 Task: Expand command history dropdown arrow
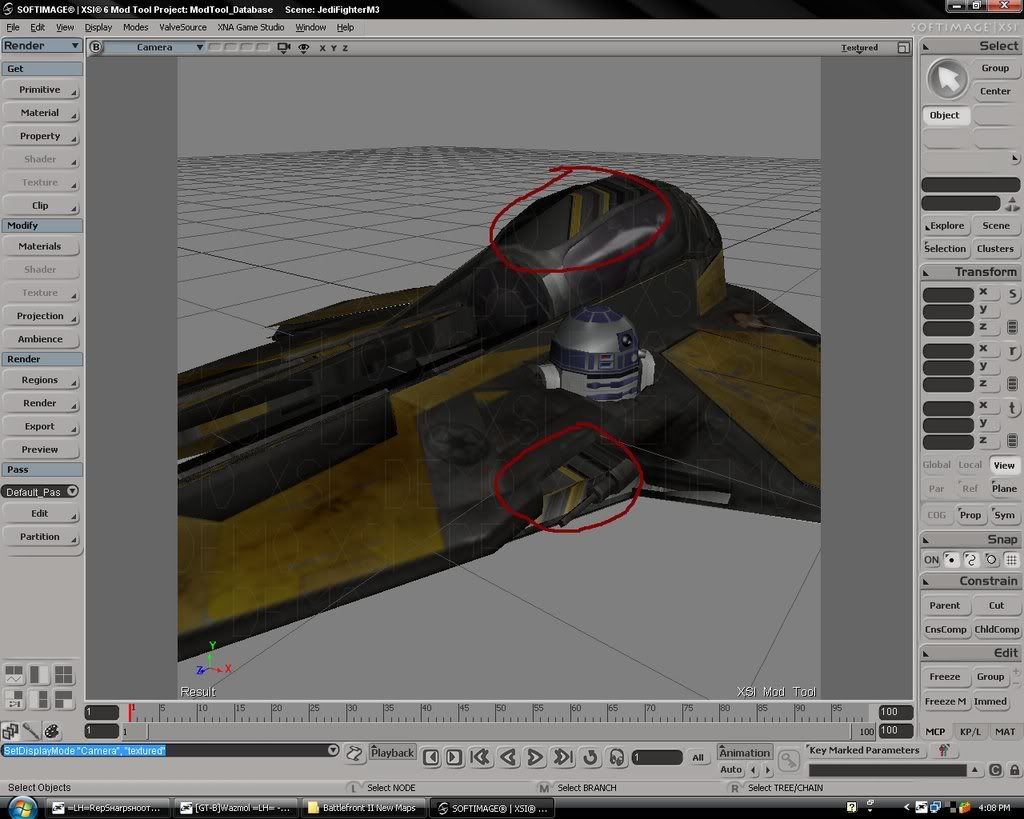pos(333,750)
